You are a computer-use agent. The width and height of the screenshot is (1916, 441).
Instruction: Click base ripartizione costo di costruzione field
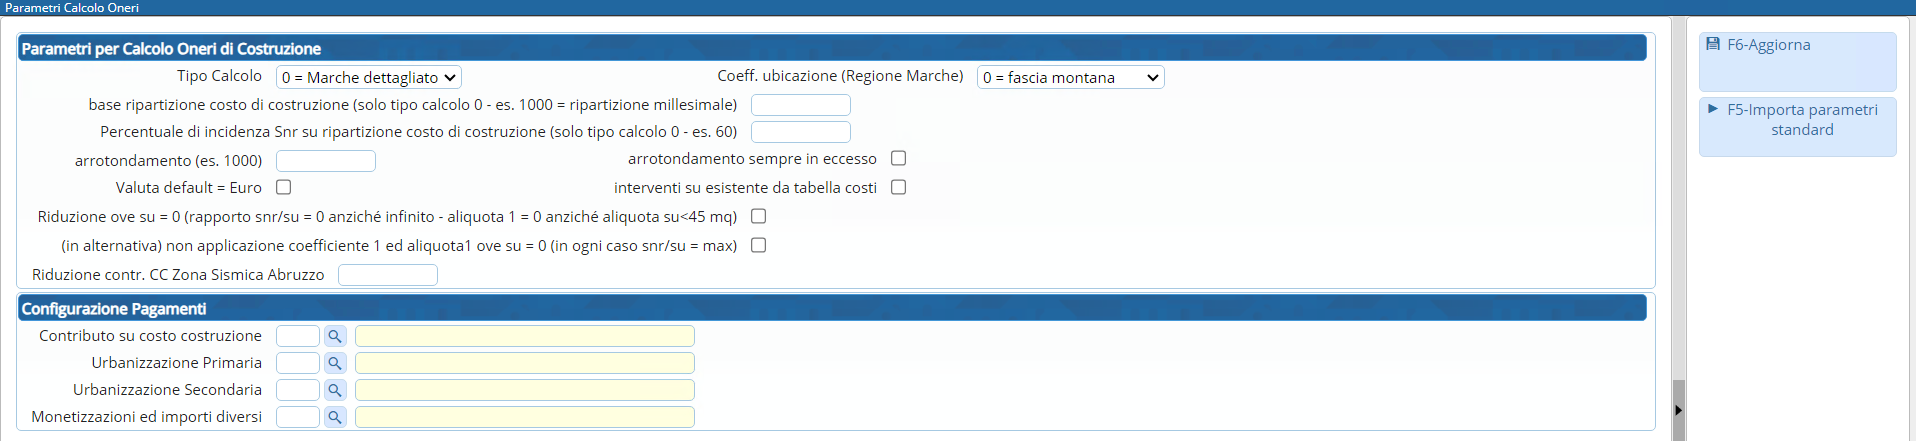tap(800, 105)
